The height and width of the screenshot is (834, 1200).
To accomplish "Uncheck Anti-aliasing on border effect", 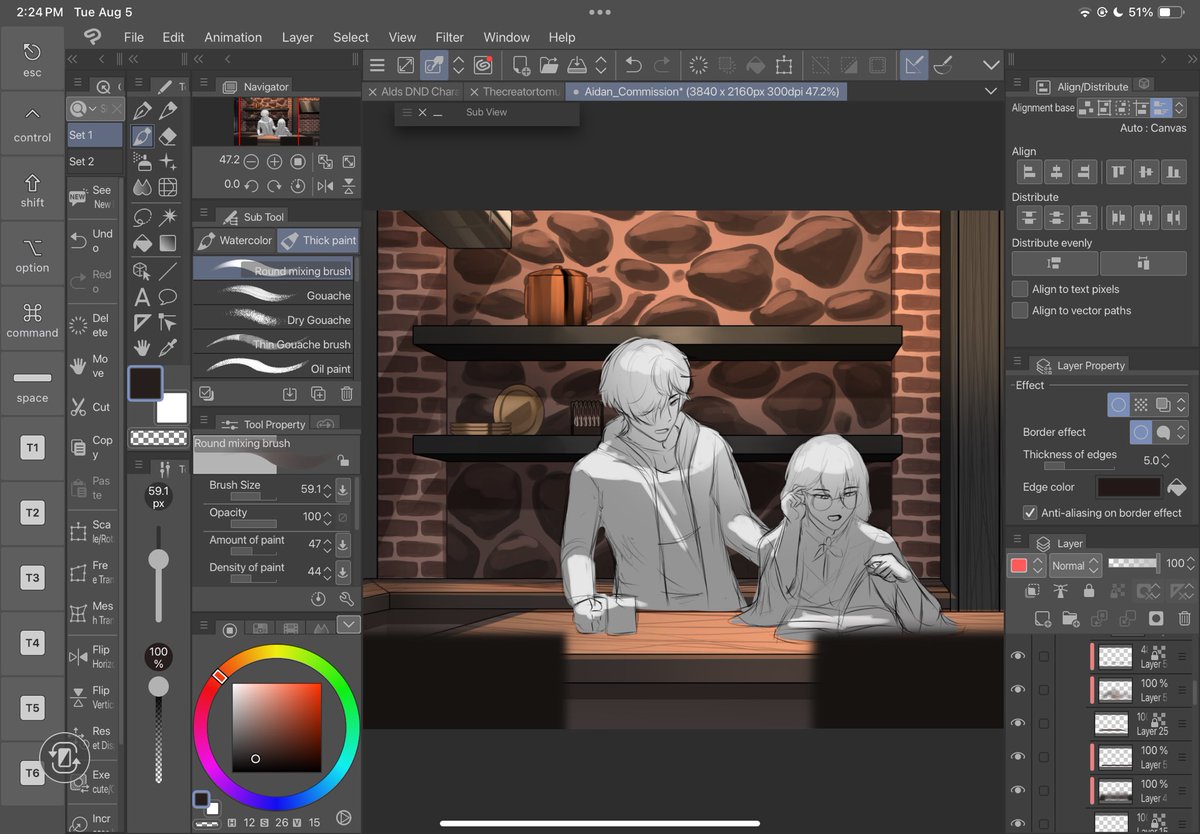I will click(1030, 513).
